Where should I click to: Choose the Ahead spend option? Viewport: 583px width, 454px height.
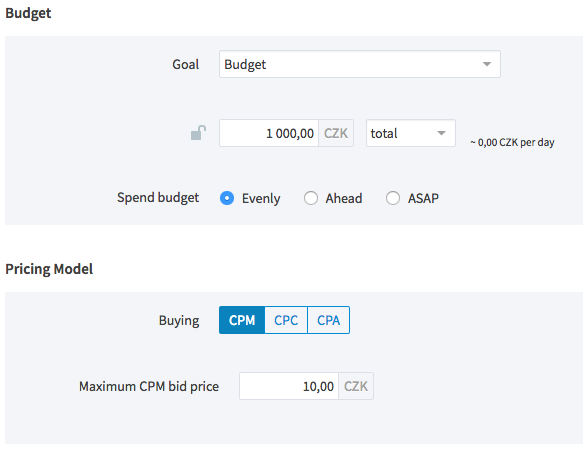(x=311, y=198)
